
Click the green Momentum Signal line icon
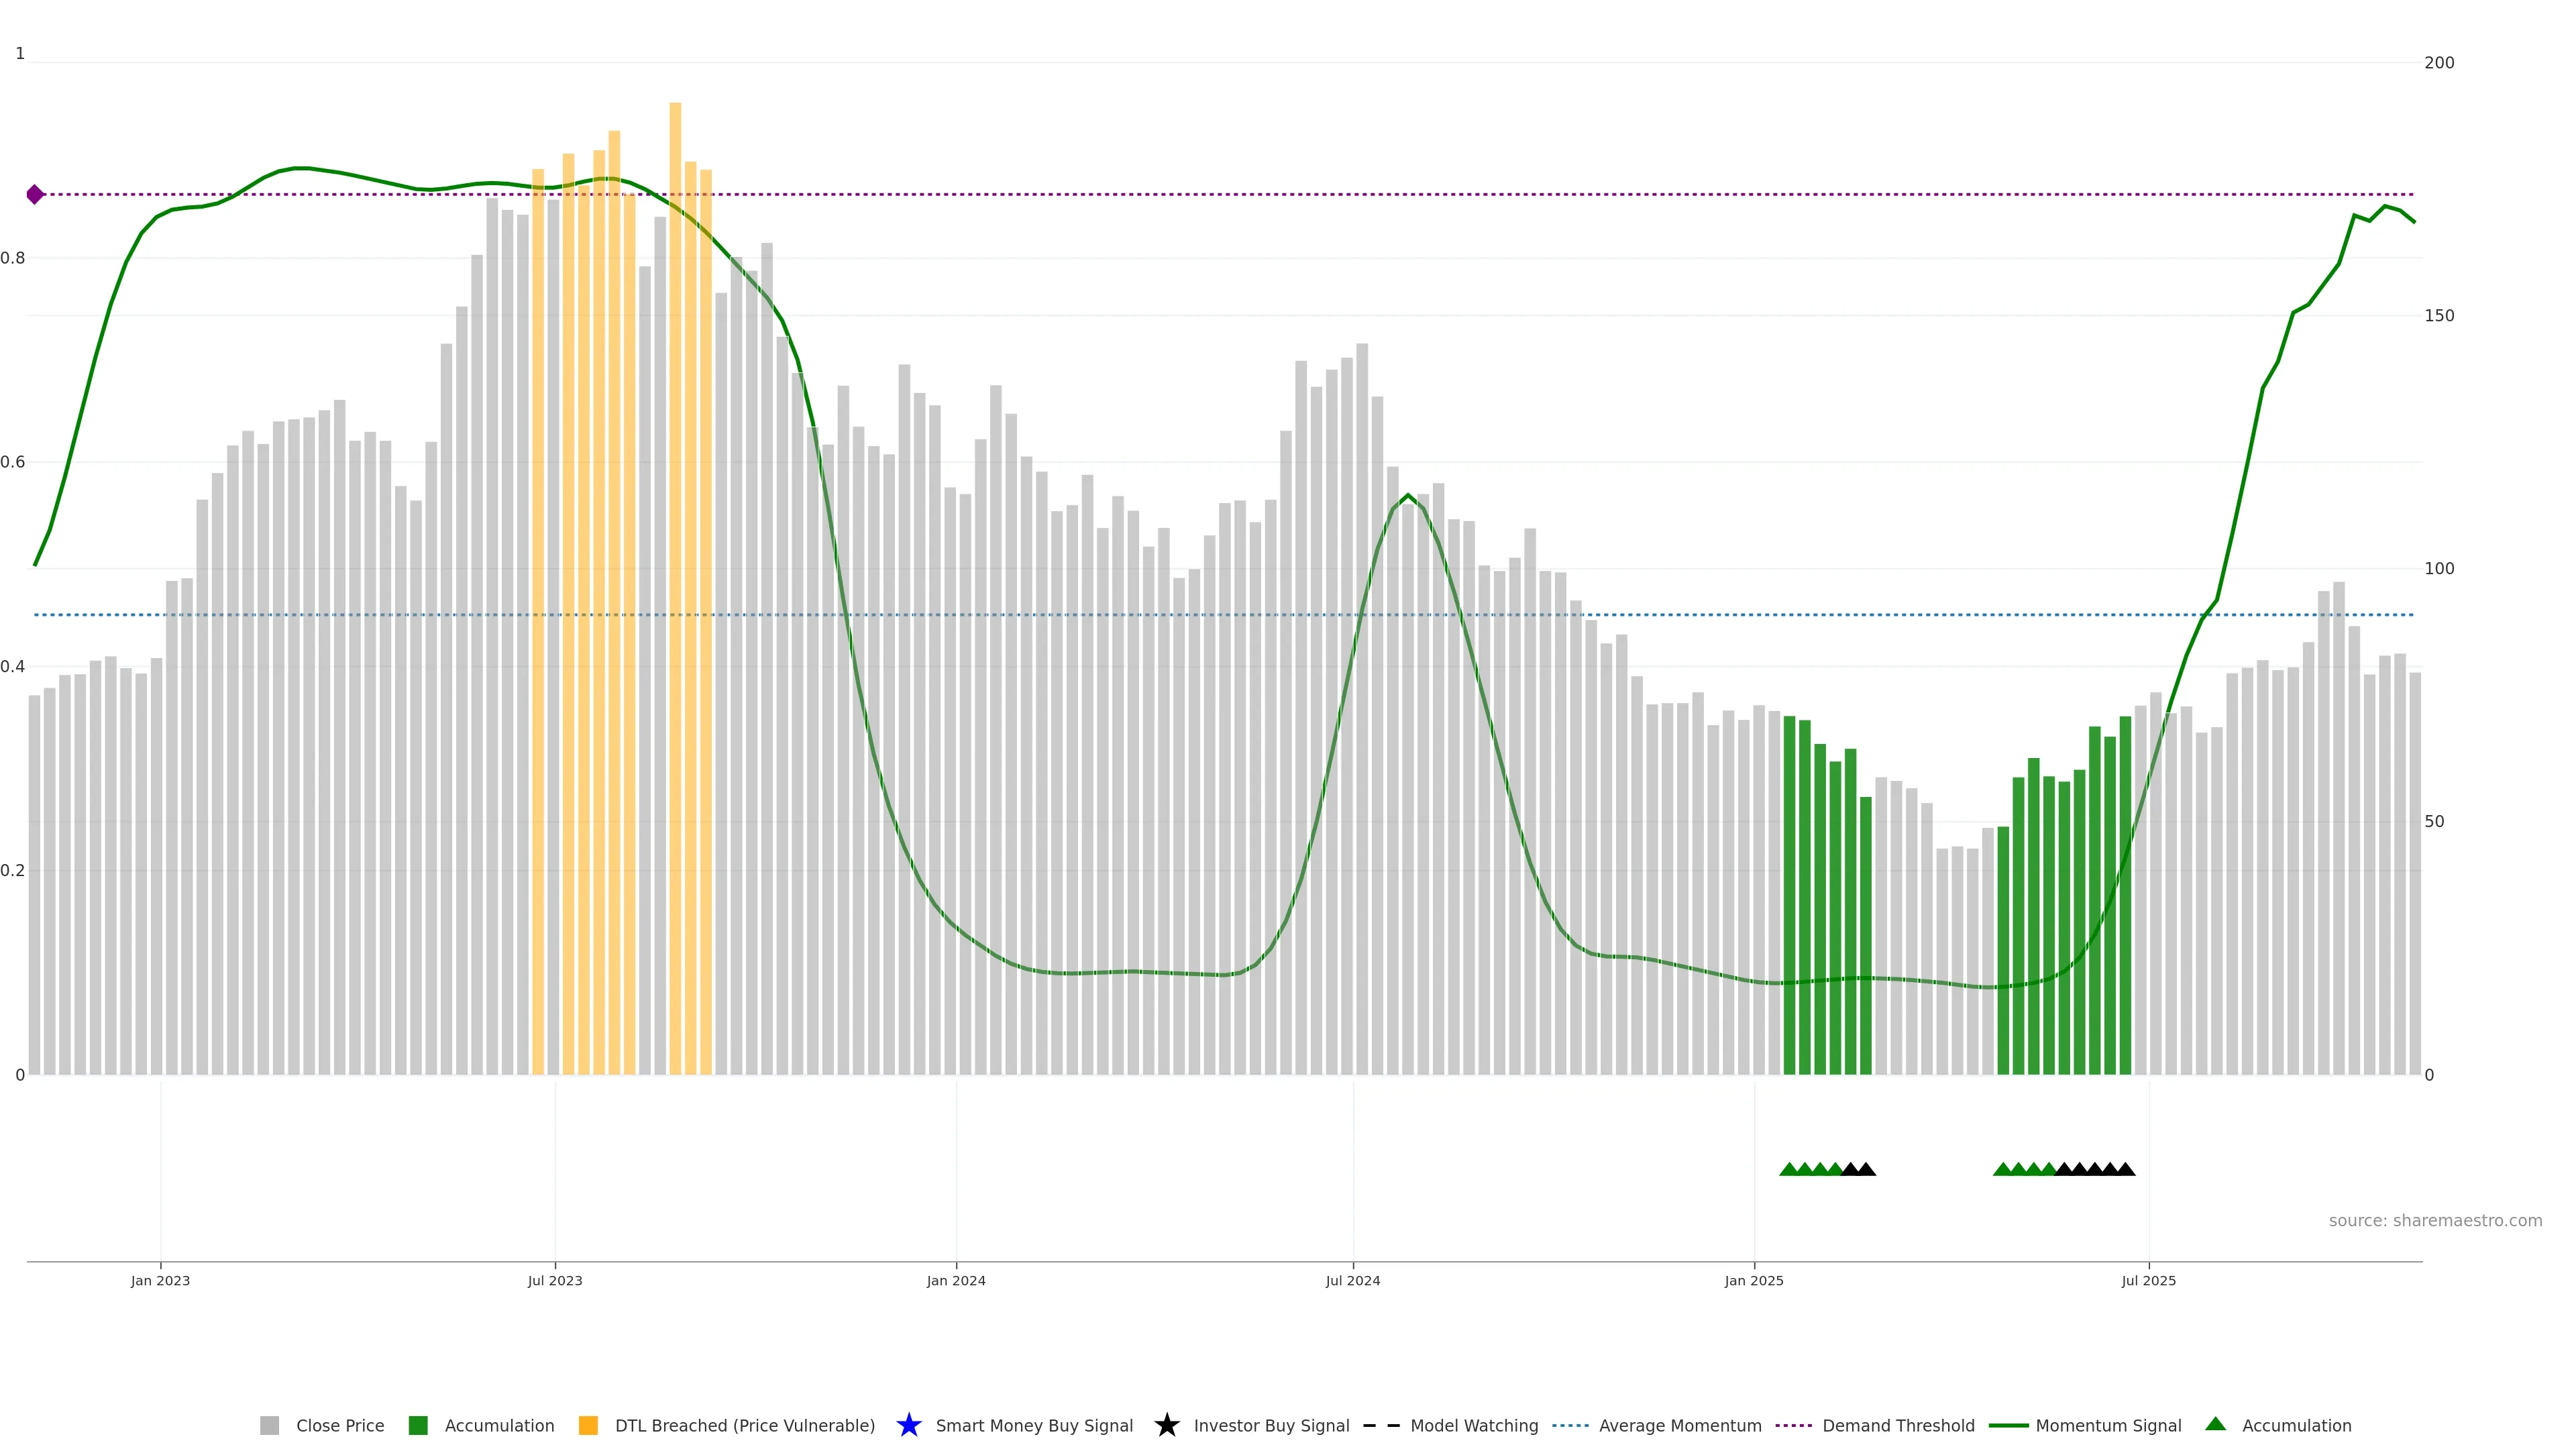click(x=2008, y=1425)
